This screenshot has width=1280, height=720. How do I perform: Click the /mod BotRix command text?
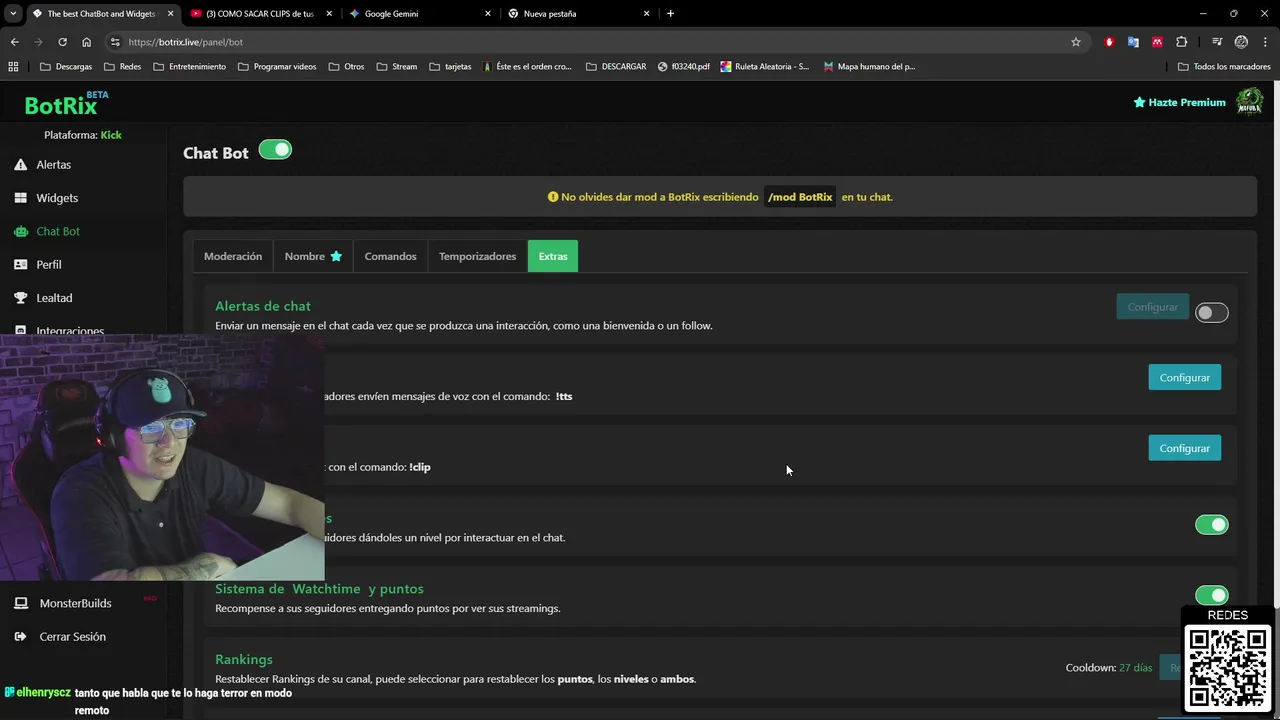coord(800,197)
